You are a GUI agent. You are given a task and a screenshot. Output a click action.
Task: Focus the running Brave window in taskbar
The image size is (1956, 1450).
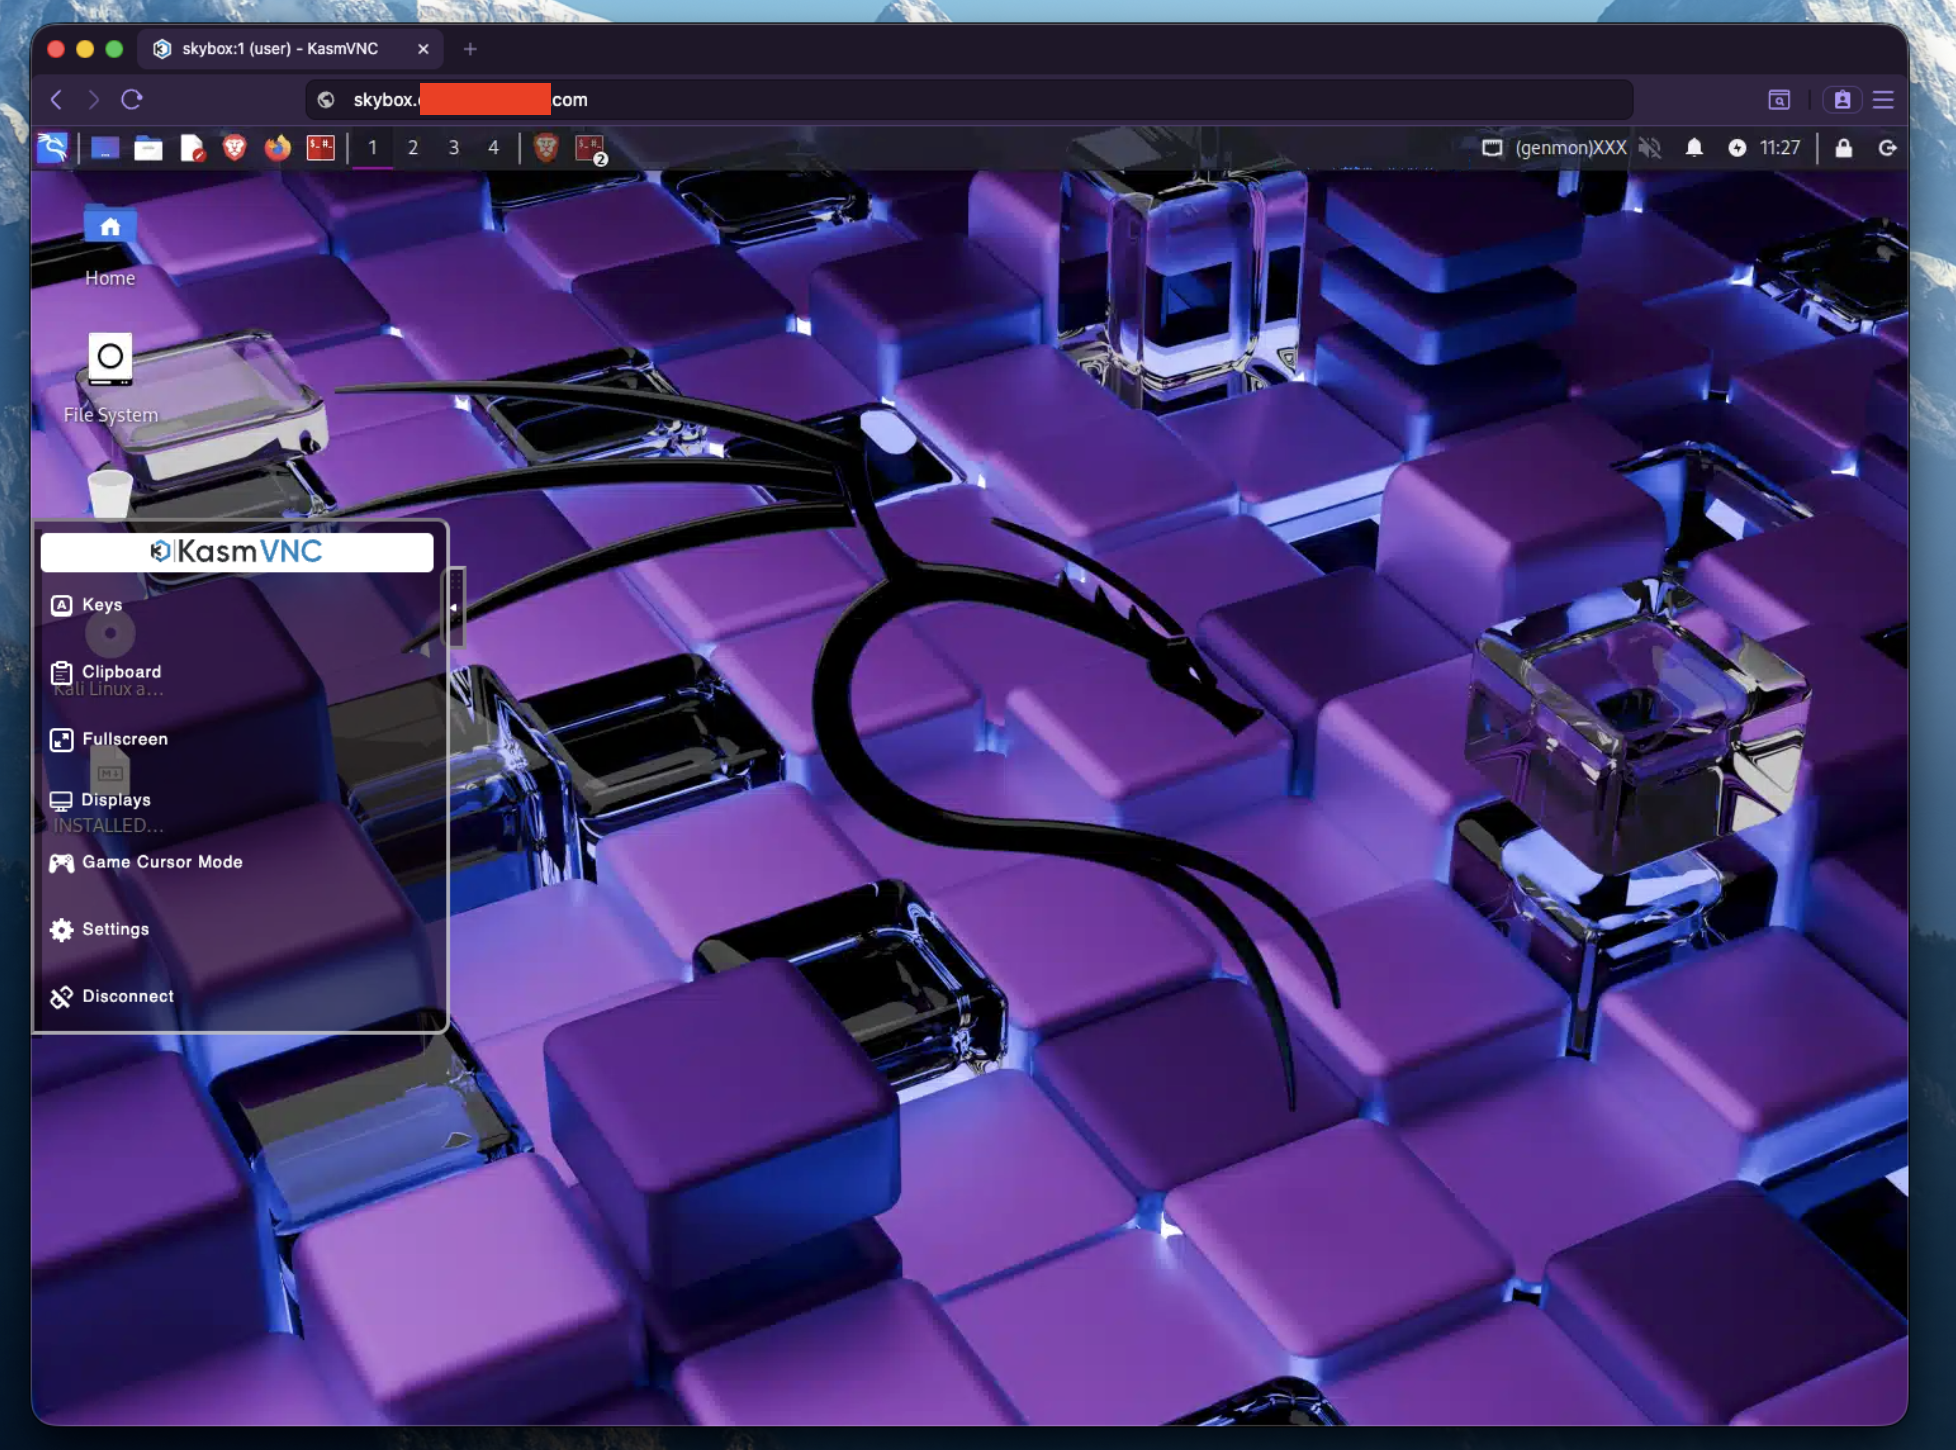[x=546, y=148]
